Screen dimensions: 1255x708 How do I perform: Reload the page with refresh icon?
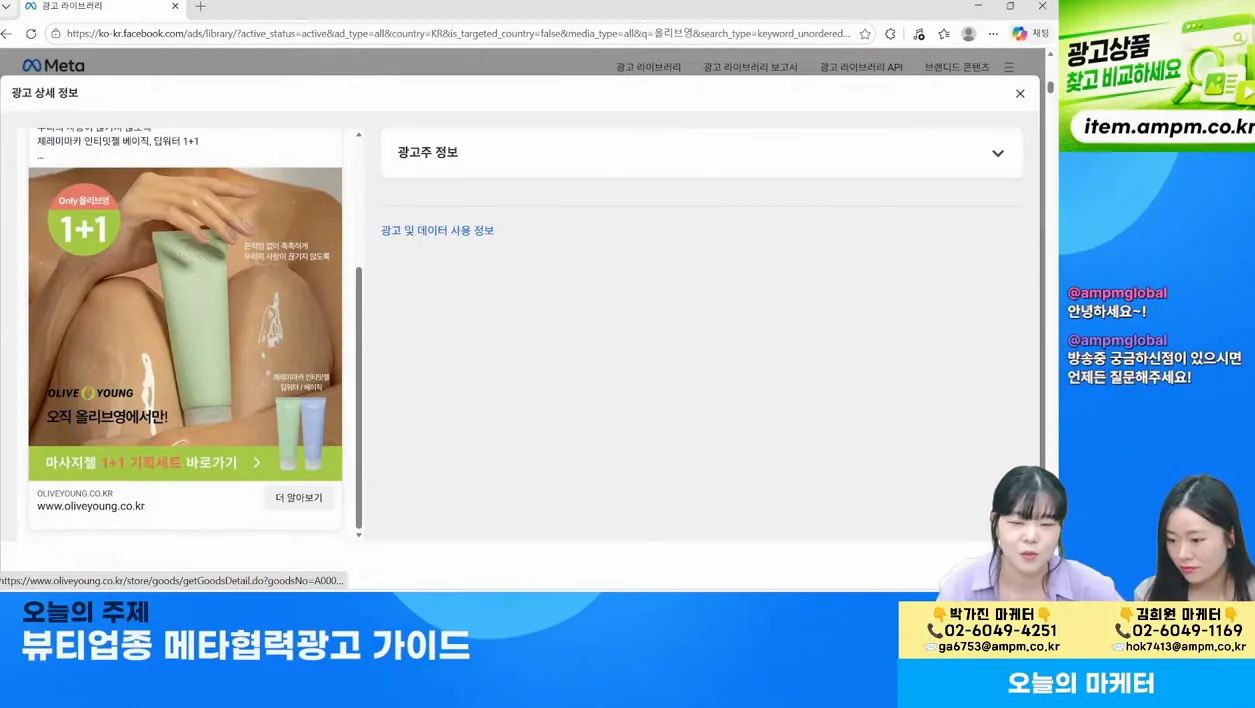pos(31,33)
